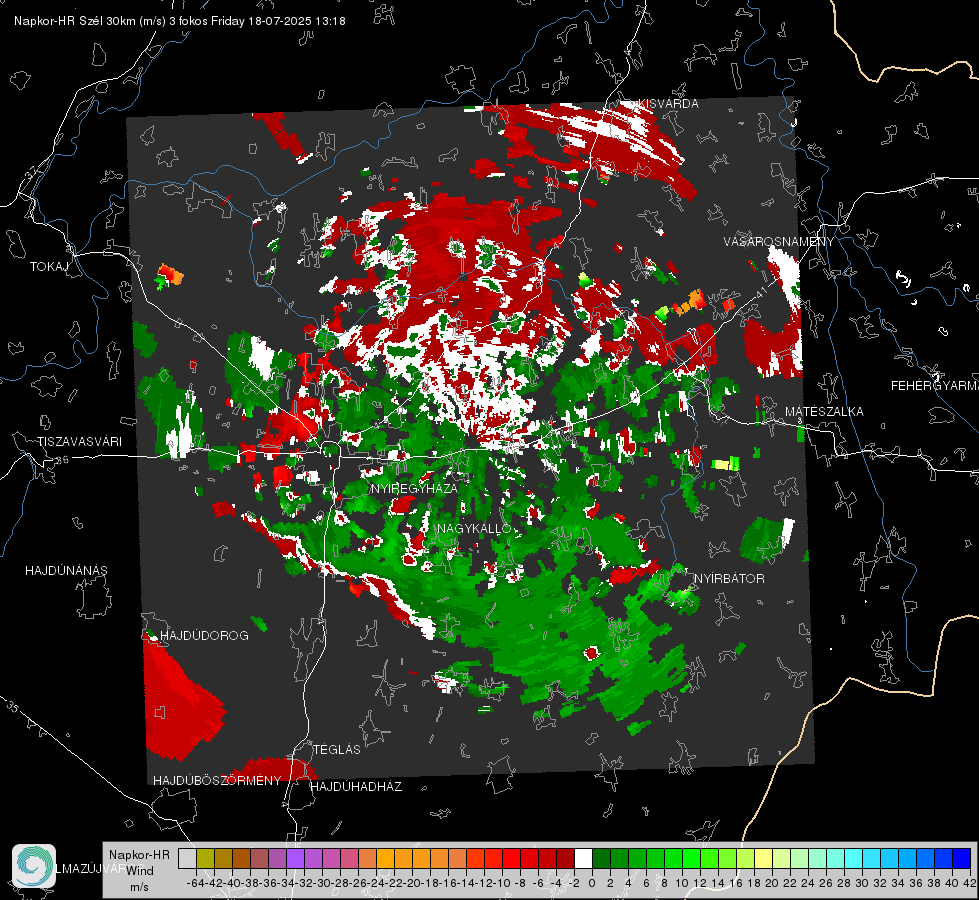Click the white legend swatch between -2 and 0
Image resolution: width=979 pixels, height=900 pixels.
[583, 858]
